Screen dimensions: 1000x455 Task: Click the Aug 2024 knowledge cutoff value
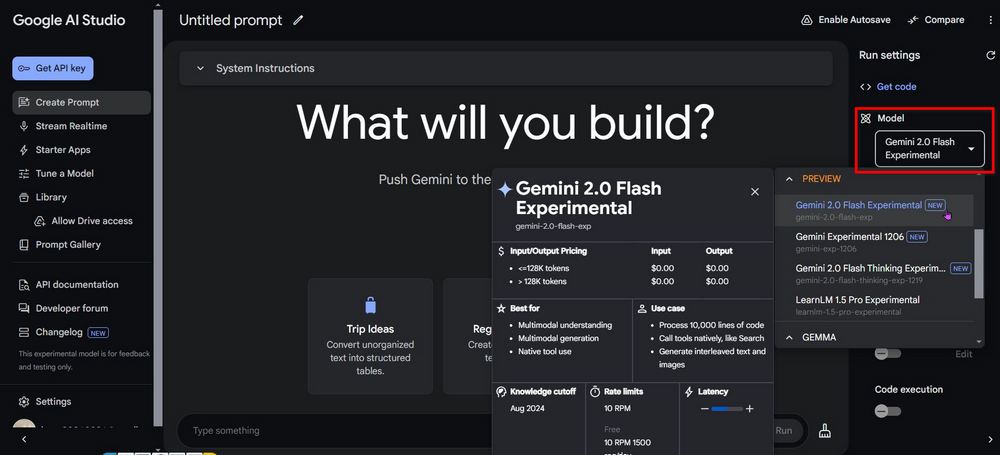click(527, 408)
